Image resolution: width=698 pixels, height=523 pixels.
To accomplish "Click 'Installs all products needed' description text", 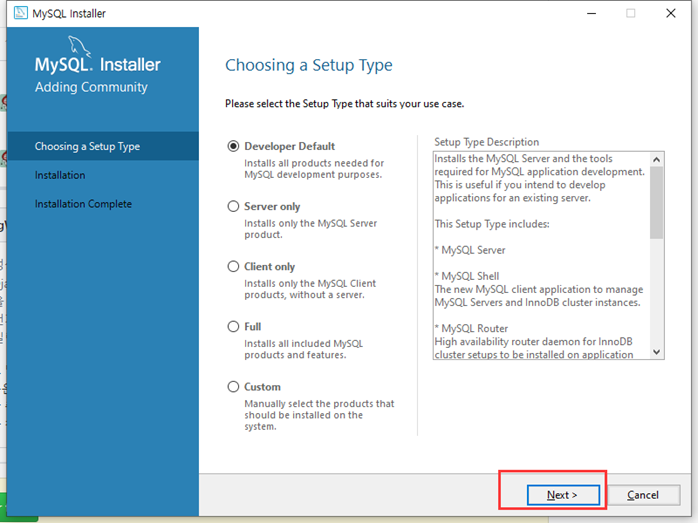I will (314, 169).
